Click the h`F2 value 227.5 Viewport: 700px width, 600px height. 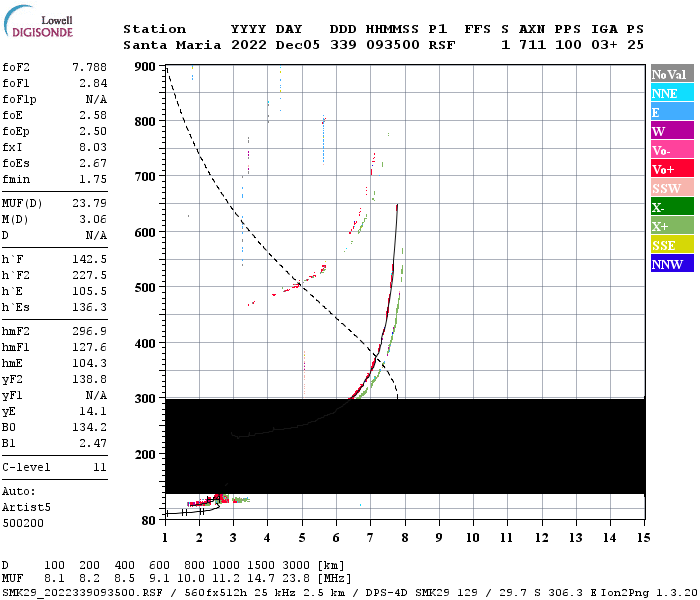tap(89, 275)
